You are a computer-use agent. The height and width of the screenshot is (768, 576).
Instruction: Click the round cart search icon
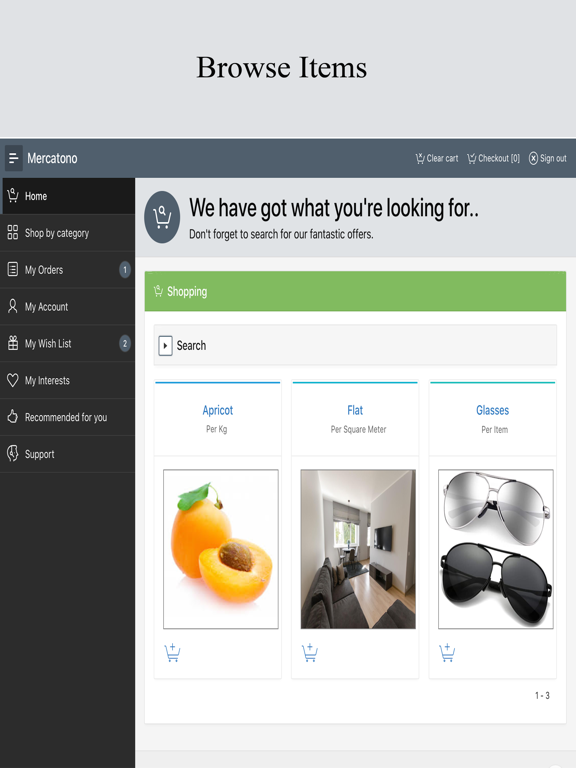pyautogui.click(x=162, y=217)
